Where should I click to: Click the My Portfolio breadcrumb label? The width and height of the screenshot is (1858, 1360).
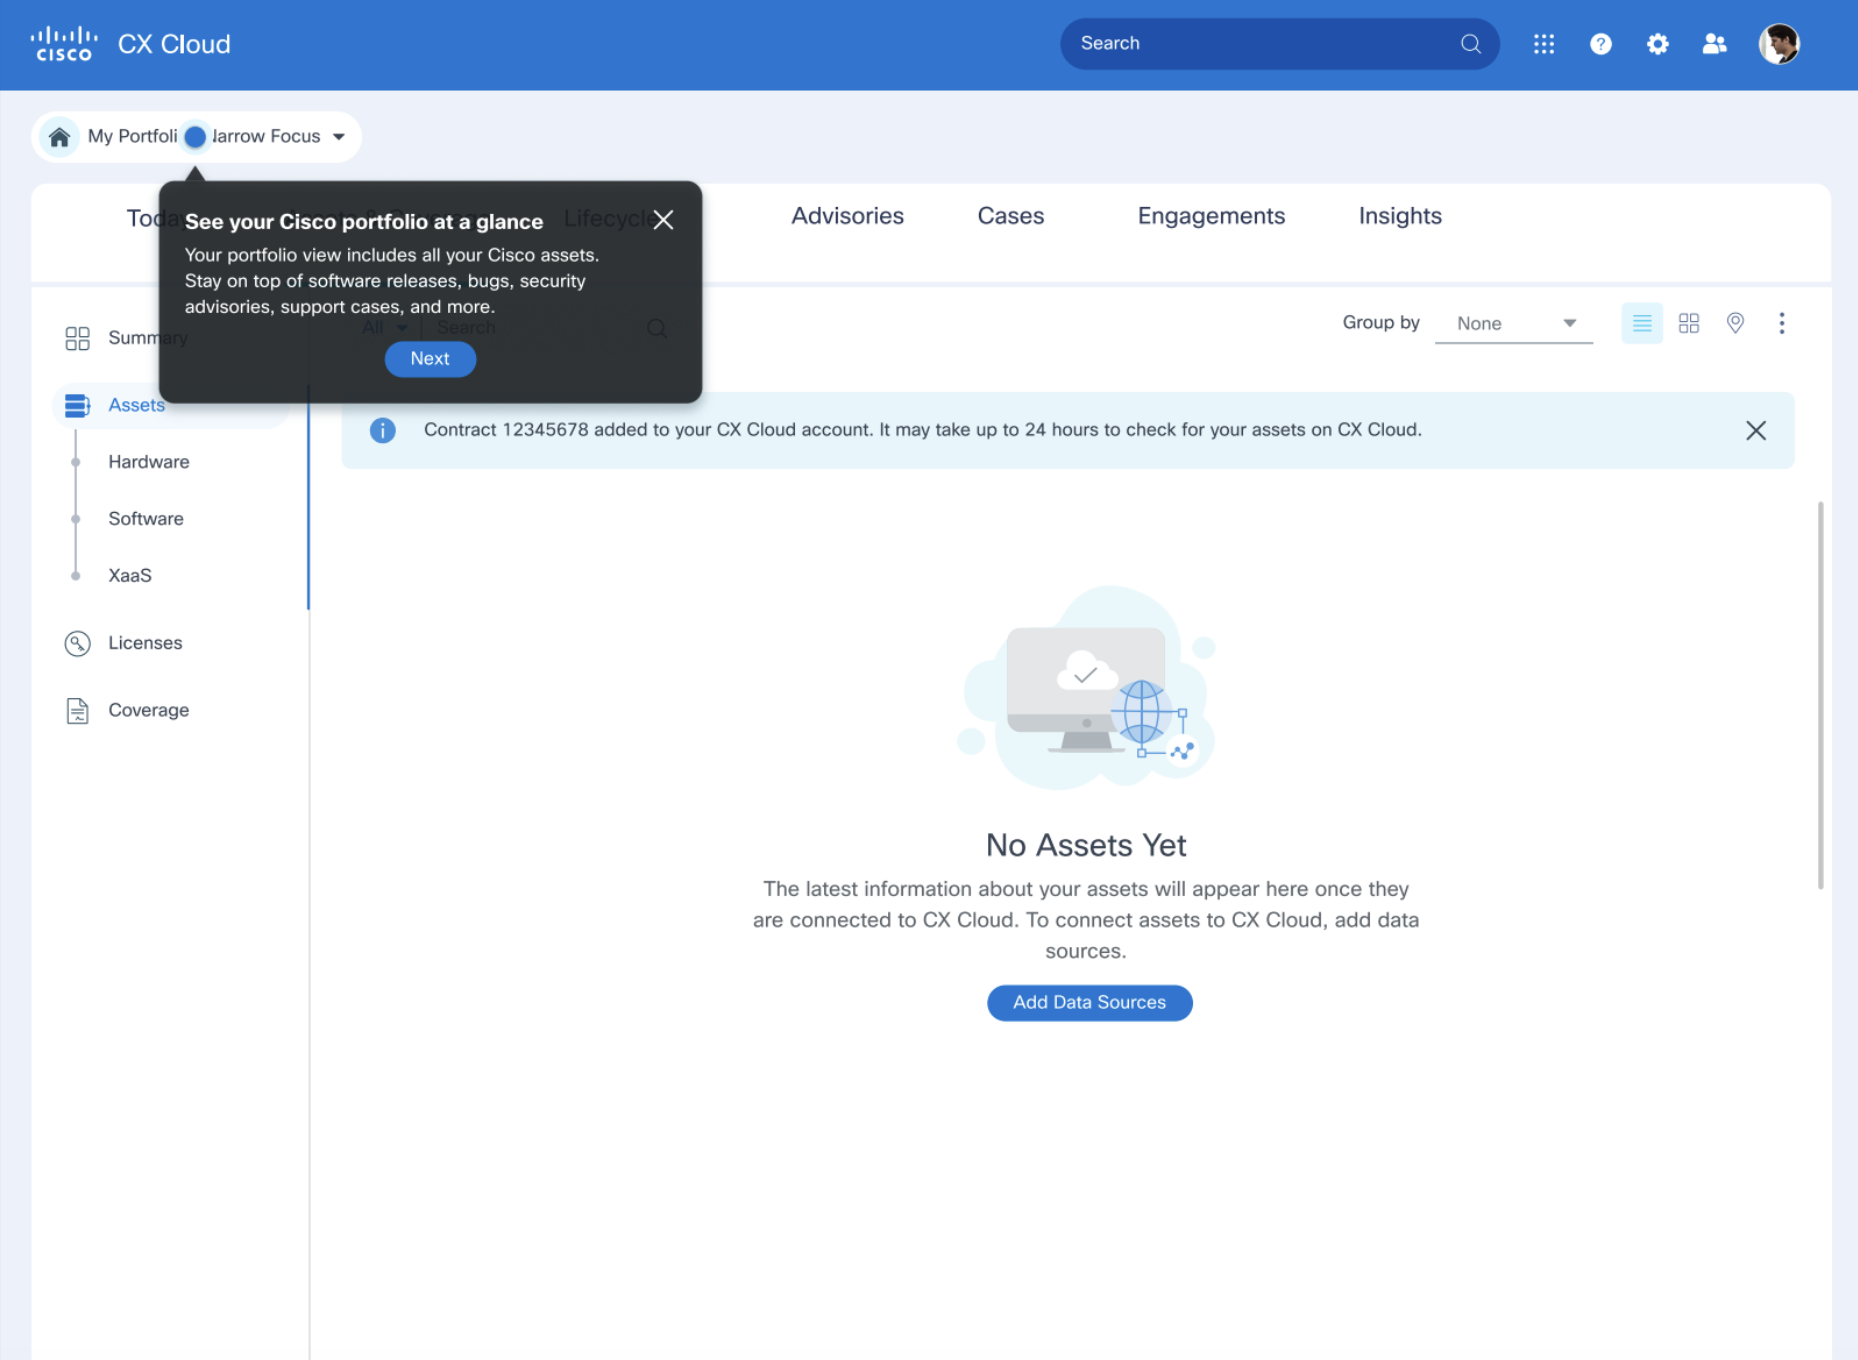coord(133,137)
